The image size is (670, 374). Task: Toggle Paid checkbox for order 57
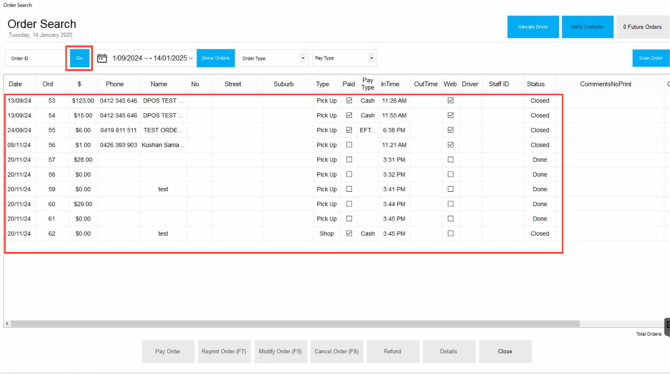point(349,159)
